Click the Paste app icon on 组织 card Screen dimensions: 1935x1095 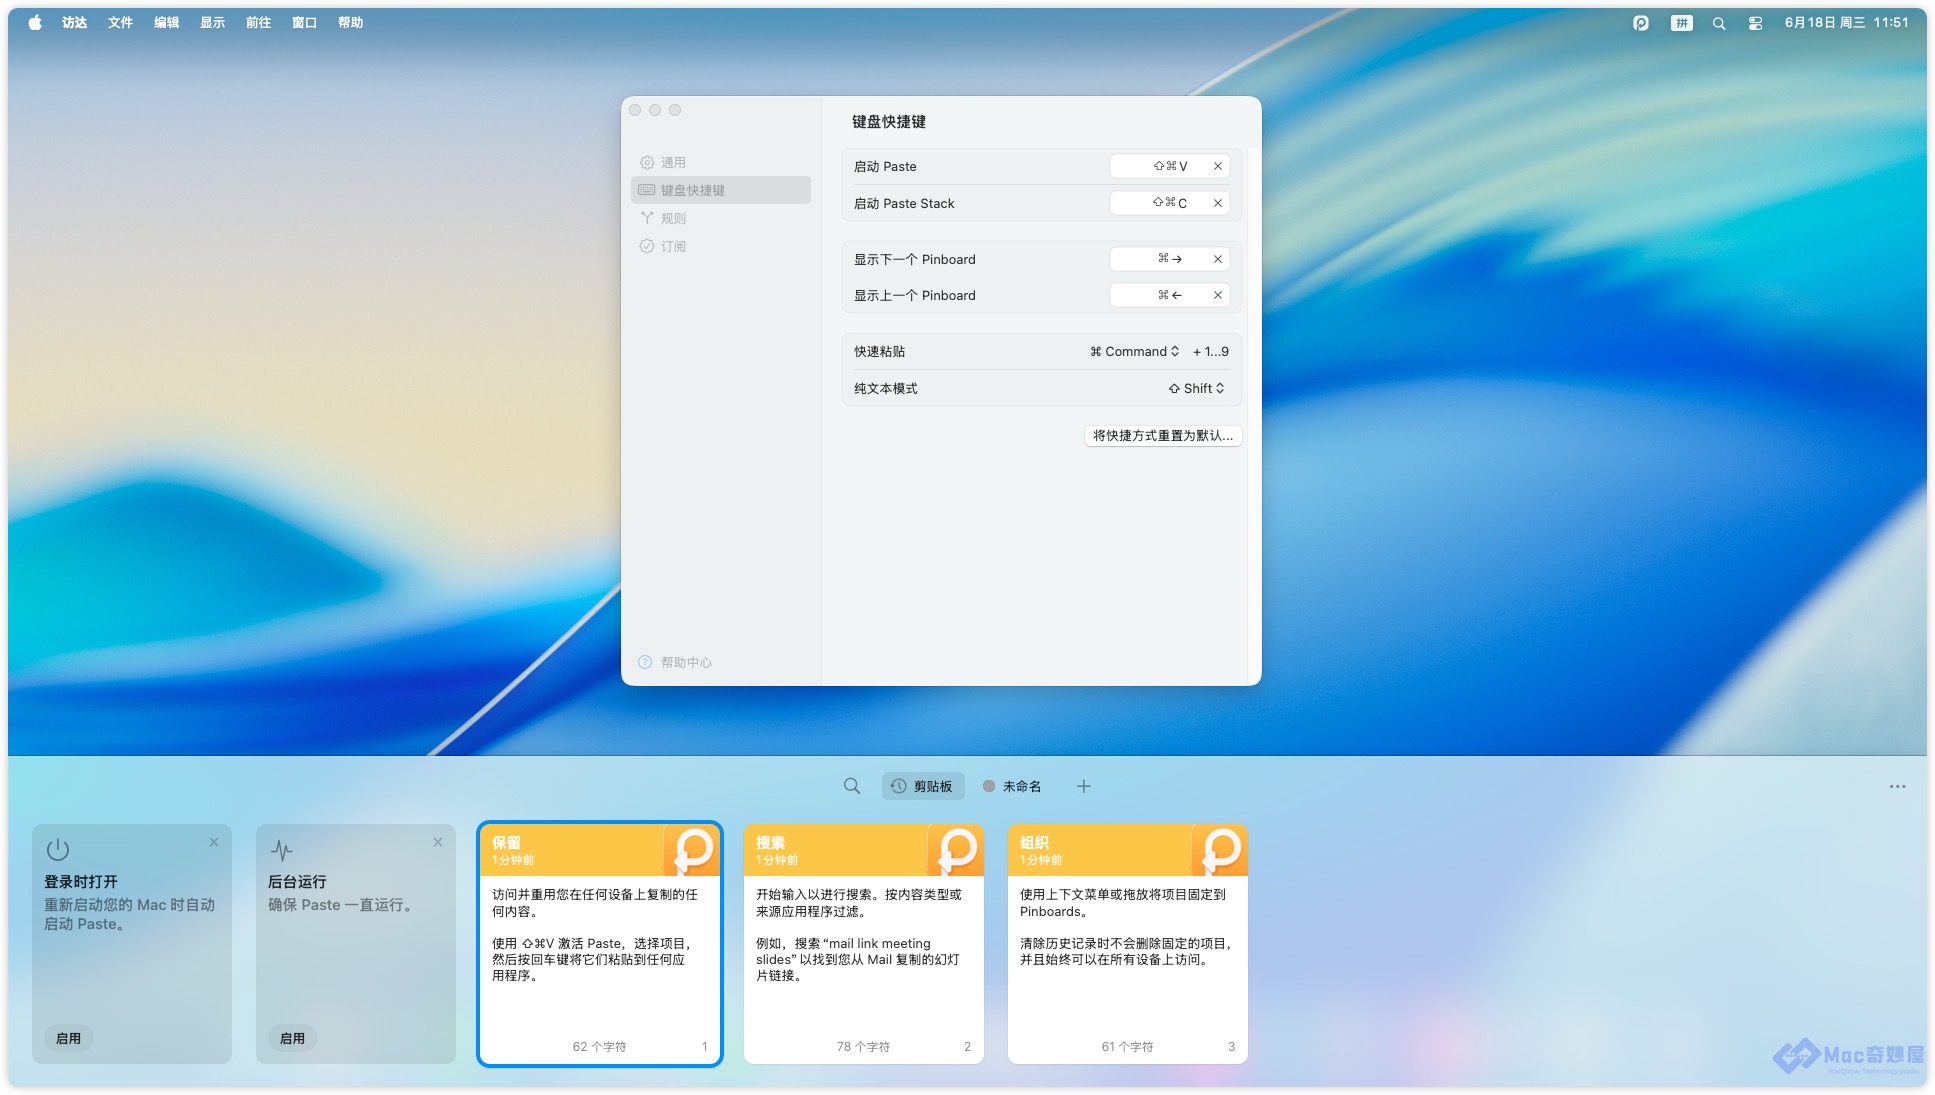point(1220,850)
